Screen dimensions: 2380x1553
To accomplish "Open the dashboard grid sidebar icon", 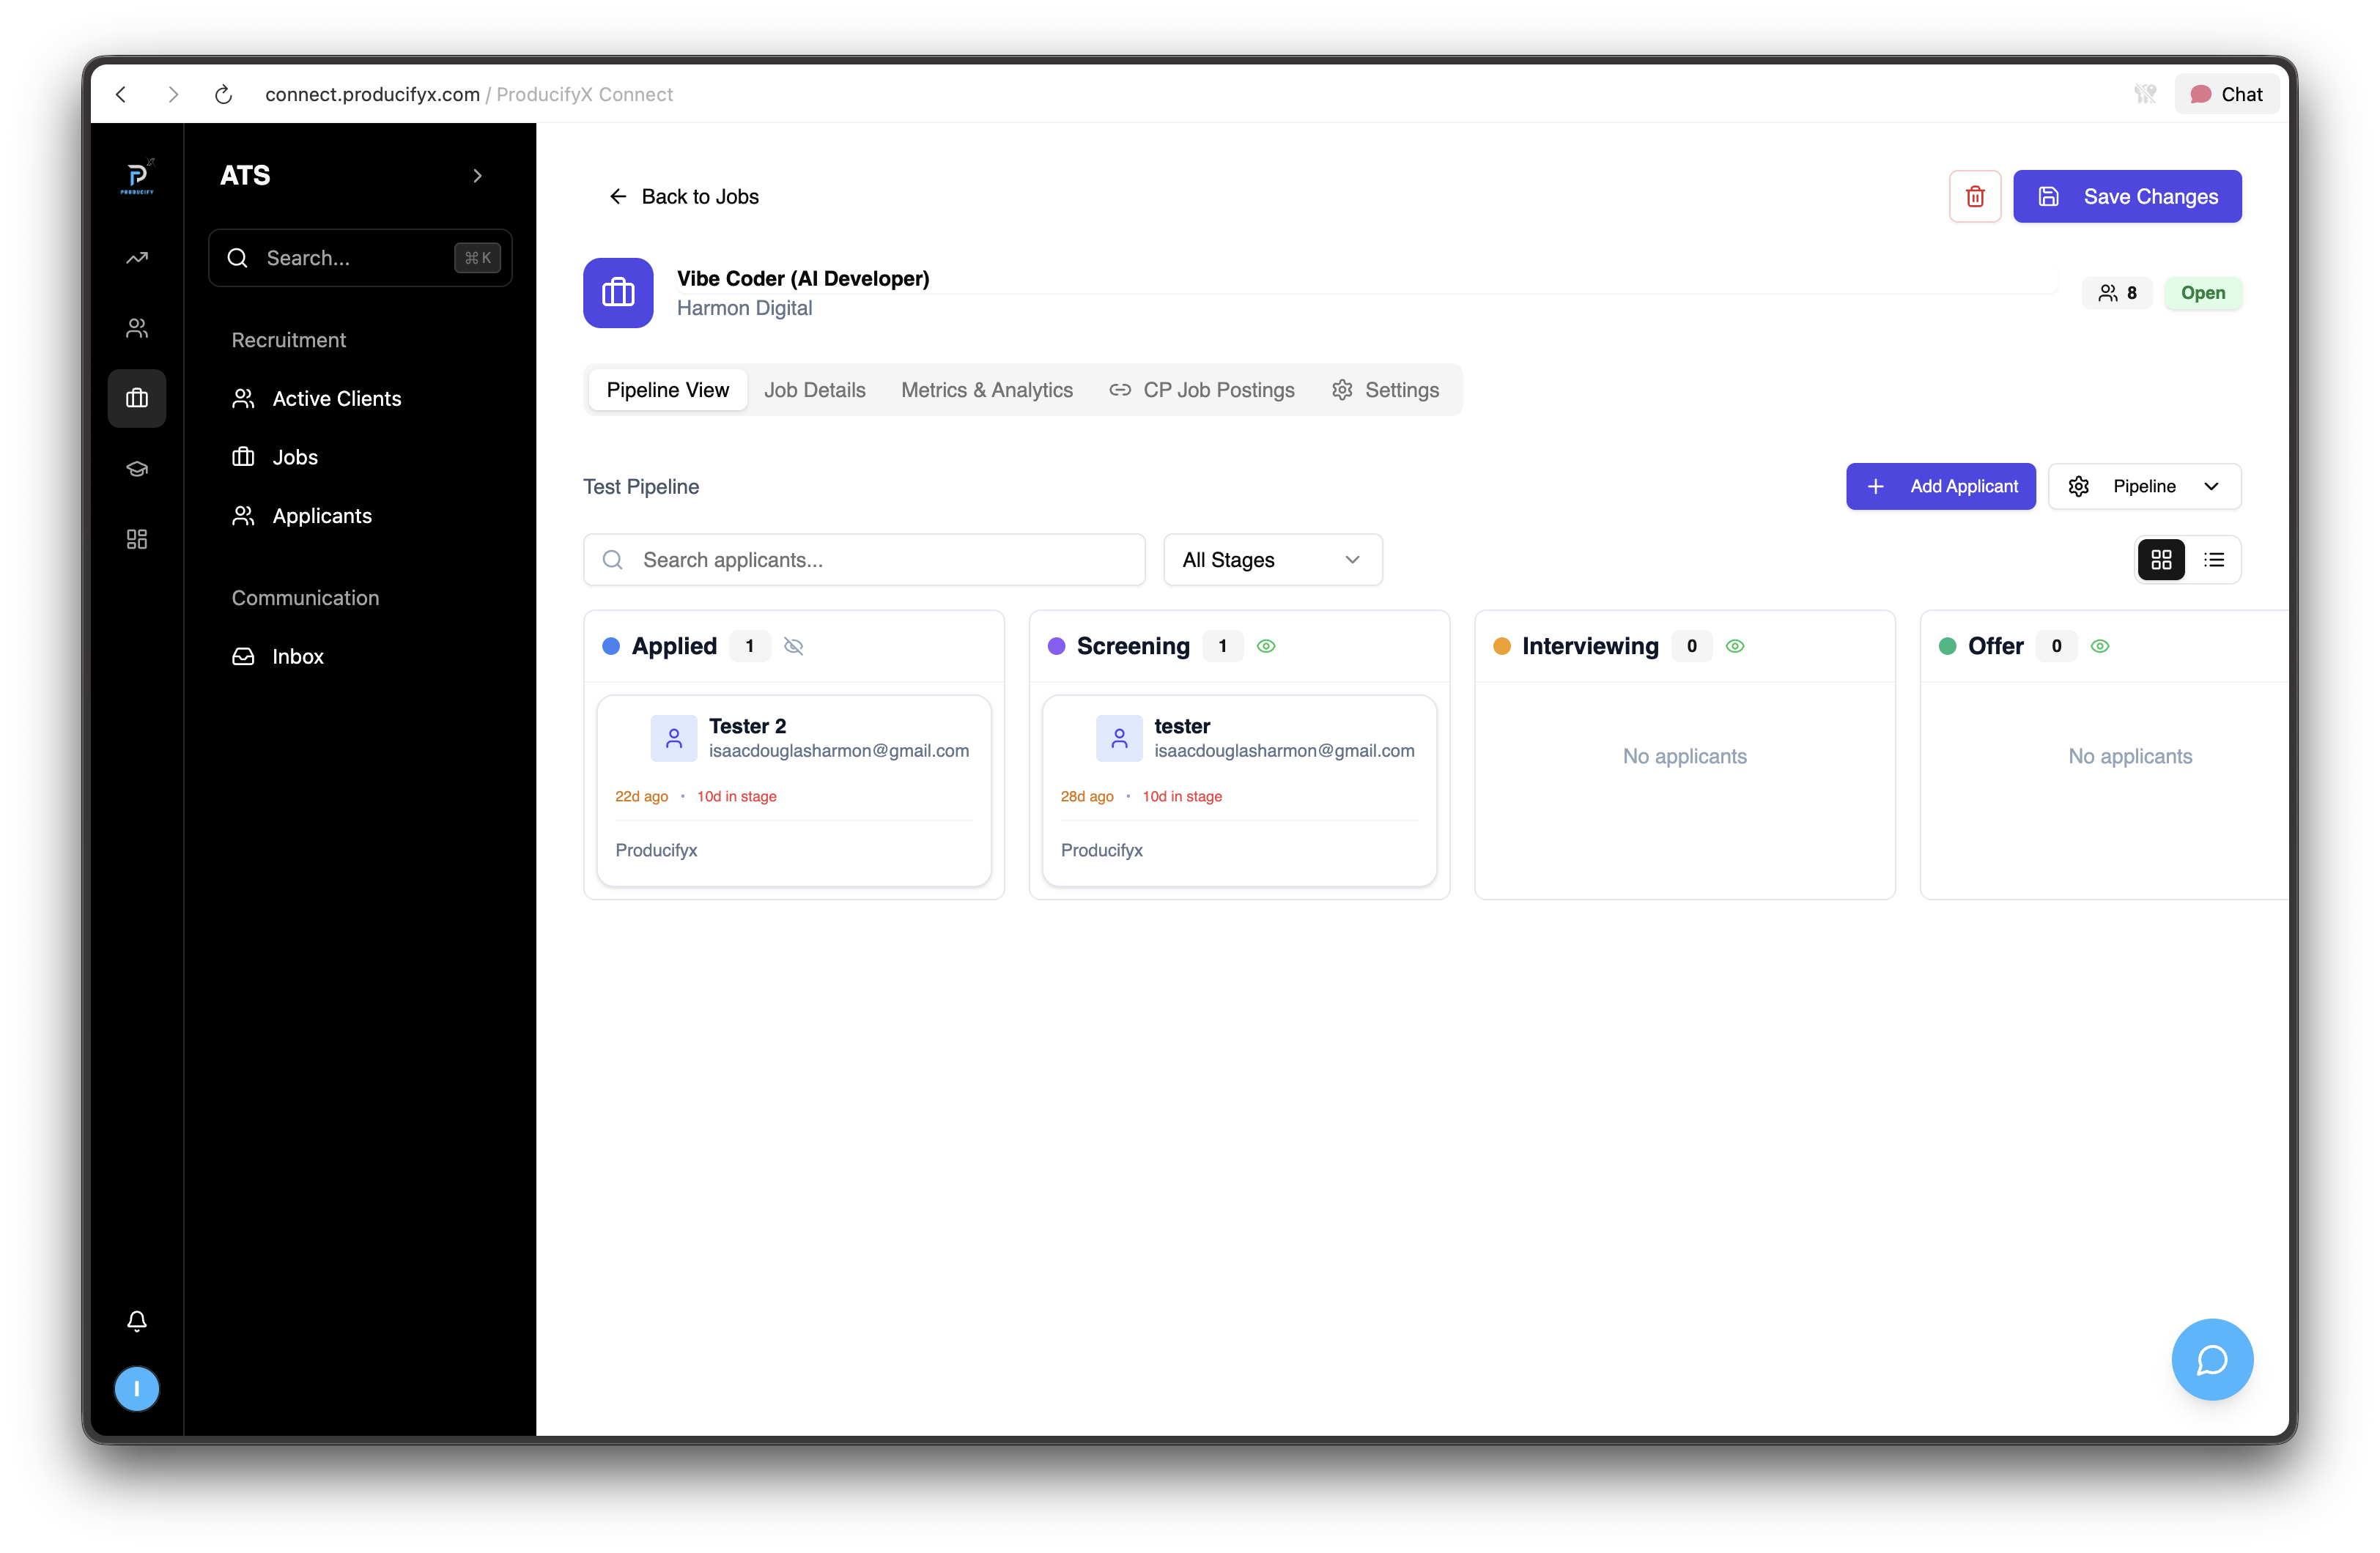I will (x=137, y=539).
